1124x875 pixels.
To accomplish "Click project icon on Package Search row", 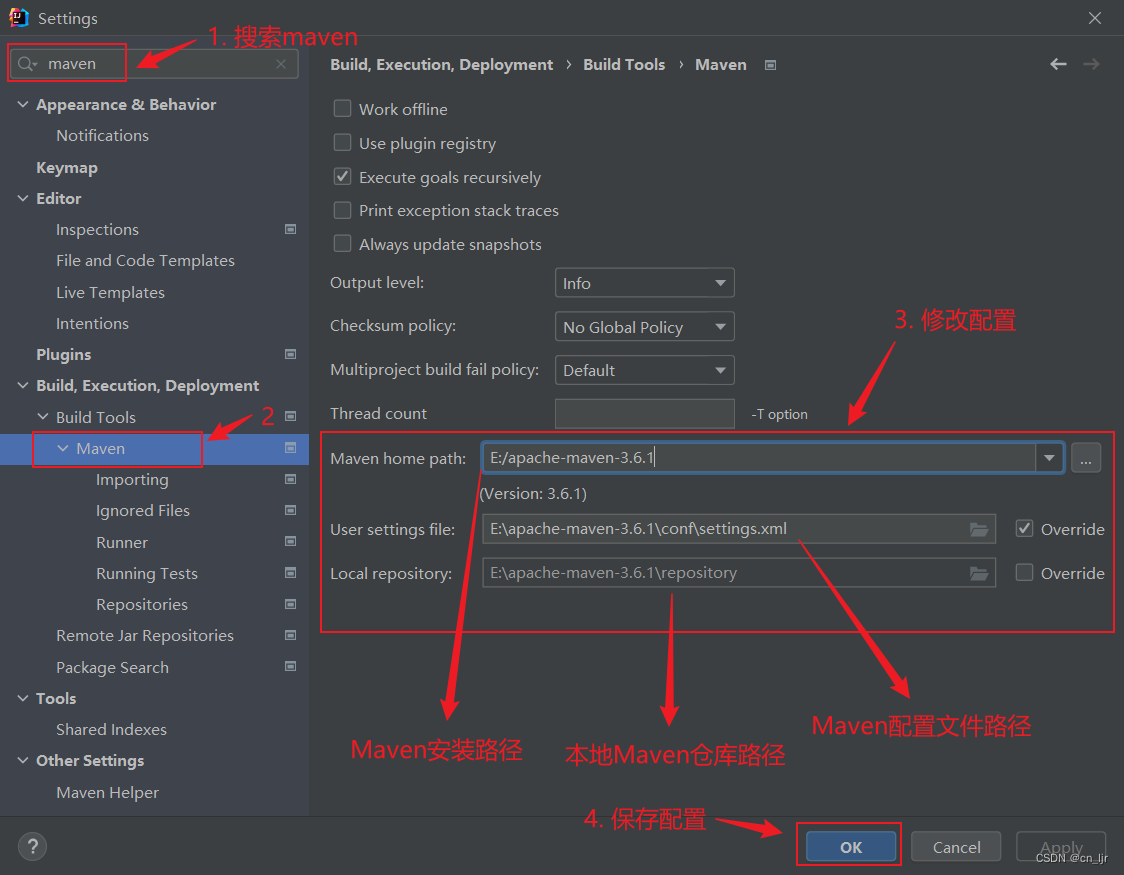I will point(290,666).
